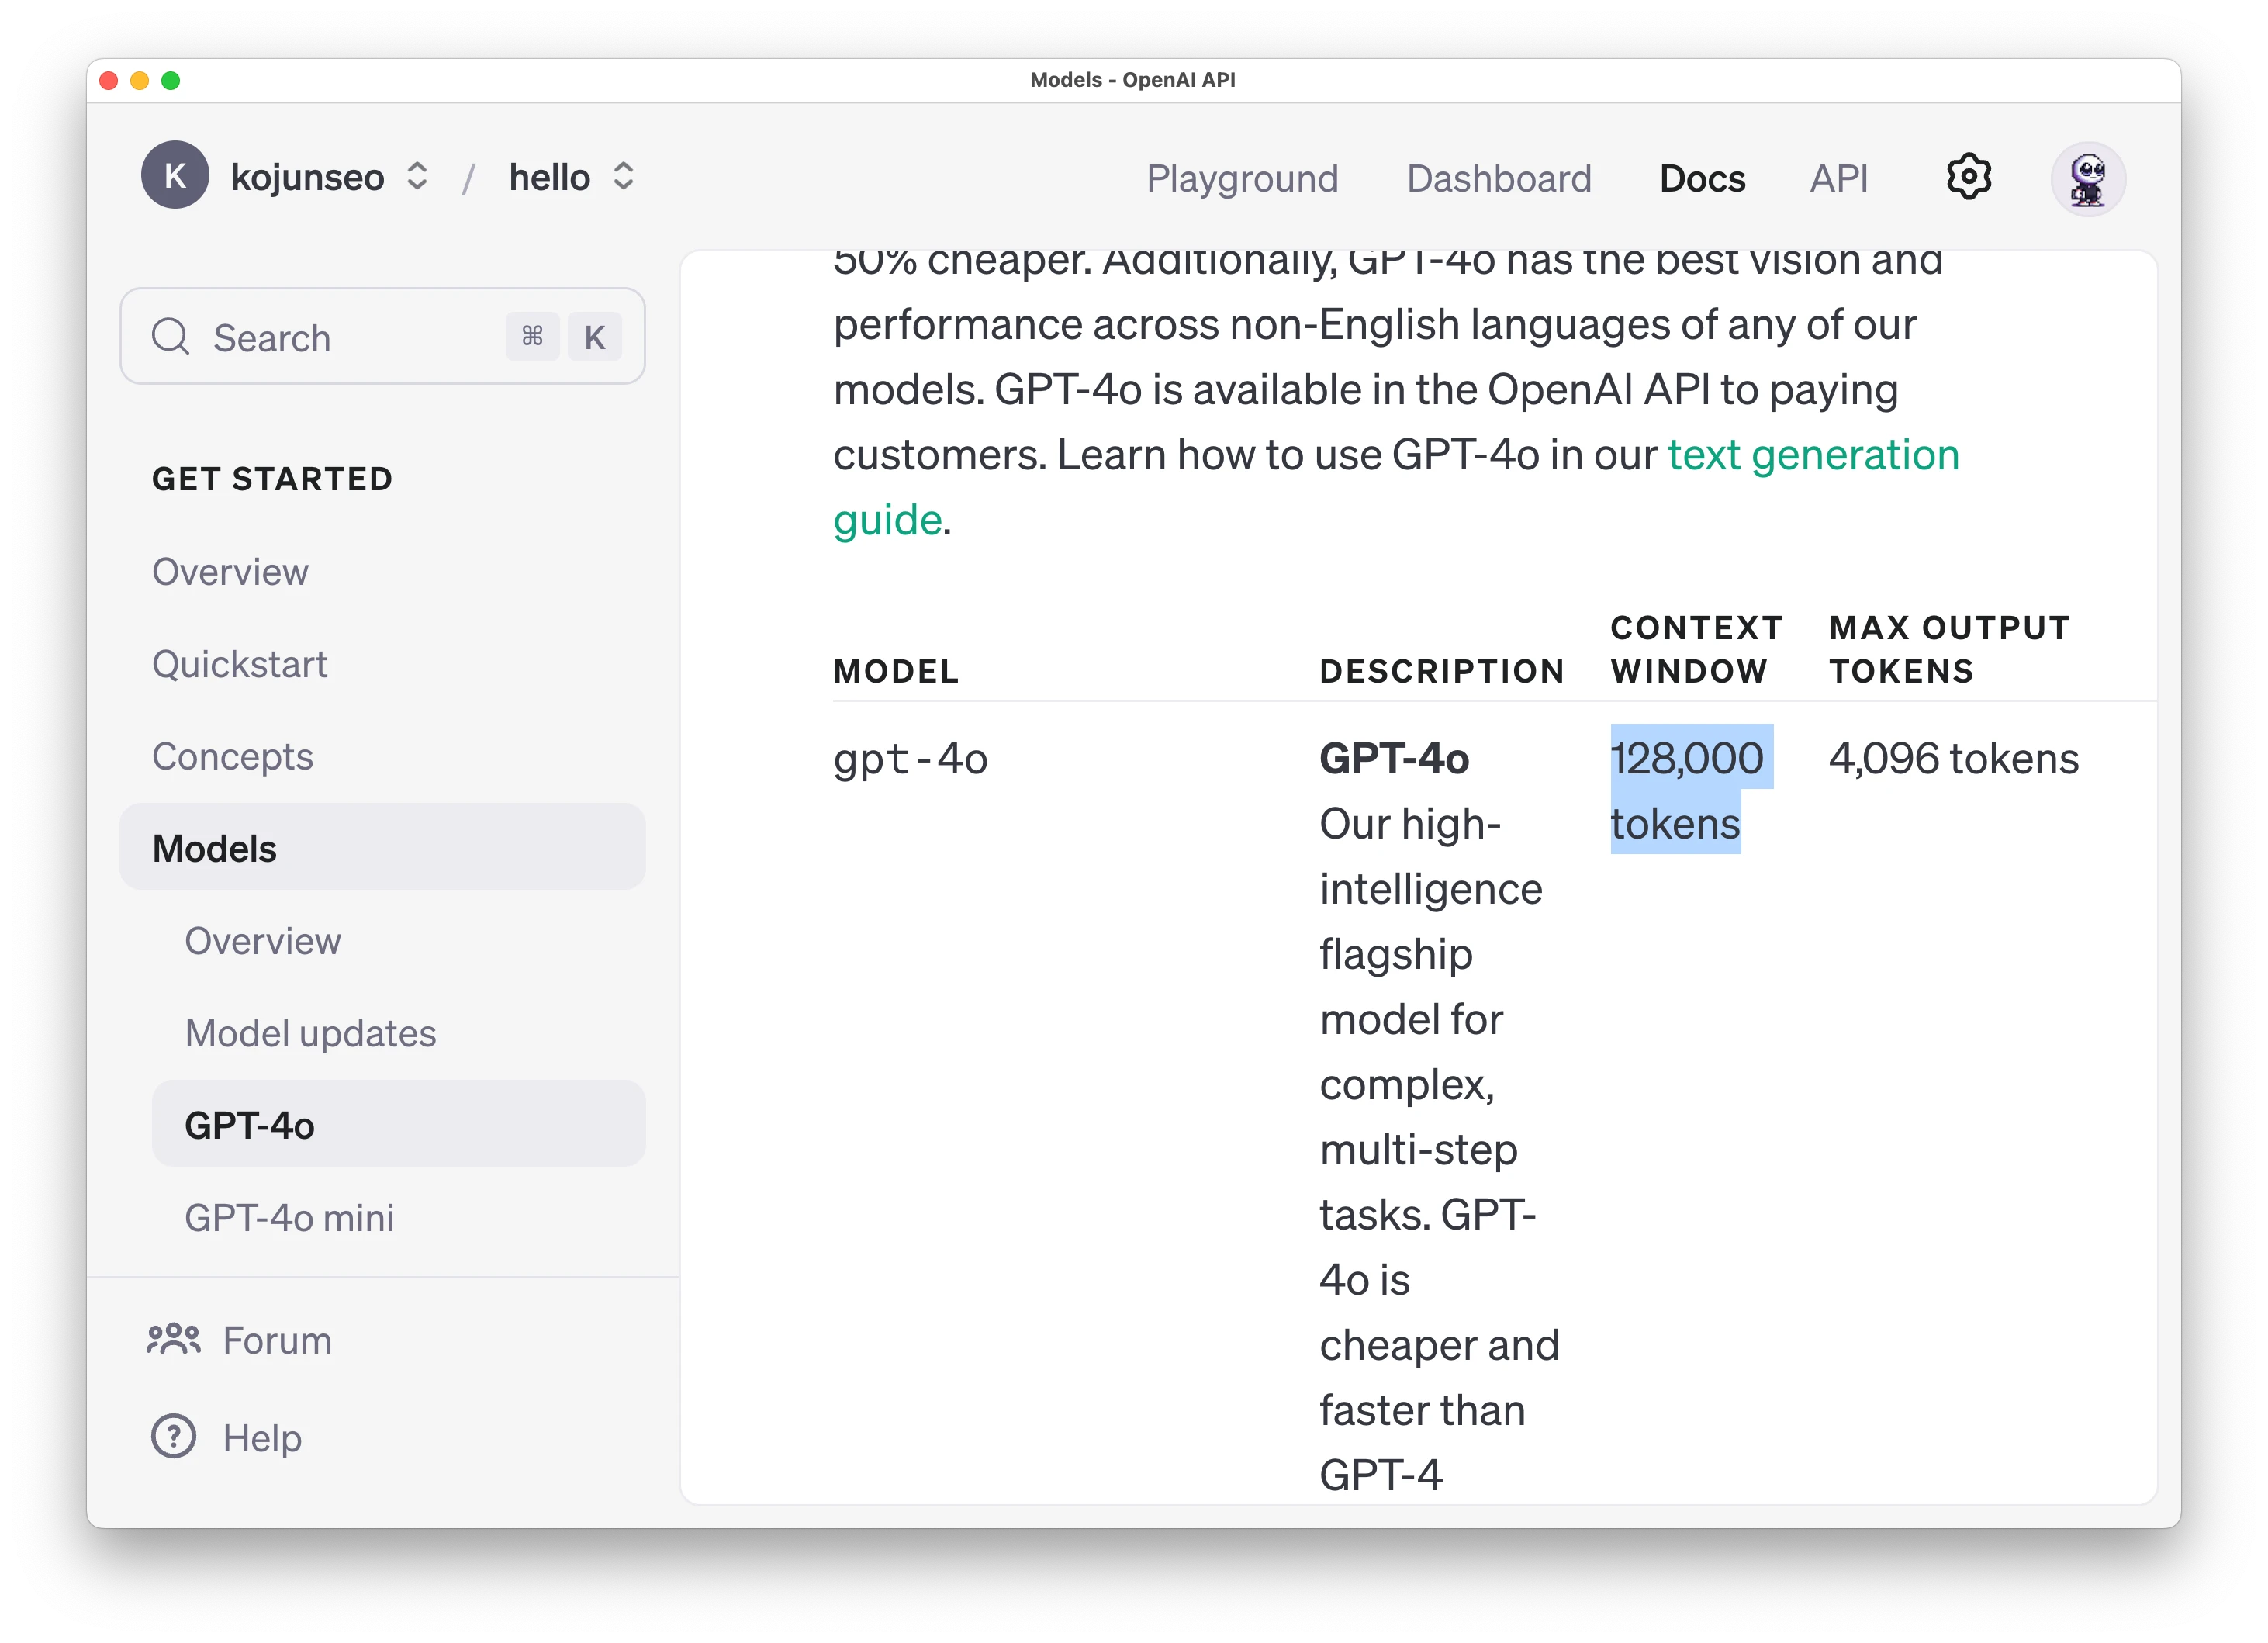Switch to the Docs tab

coord(1702,178)
